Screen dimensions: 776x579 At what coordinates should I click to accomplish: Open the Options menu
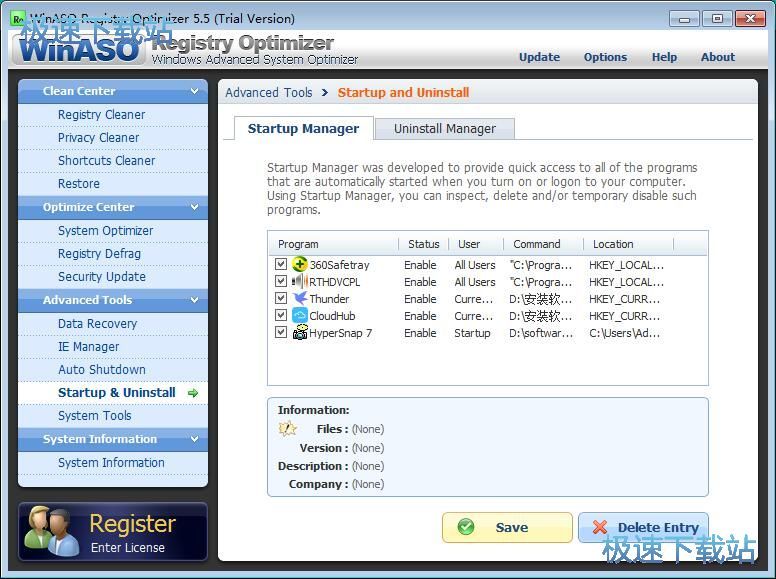click(x=605, y=57)
